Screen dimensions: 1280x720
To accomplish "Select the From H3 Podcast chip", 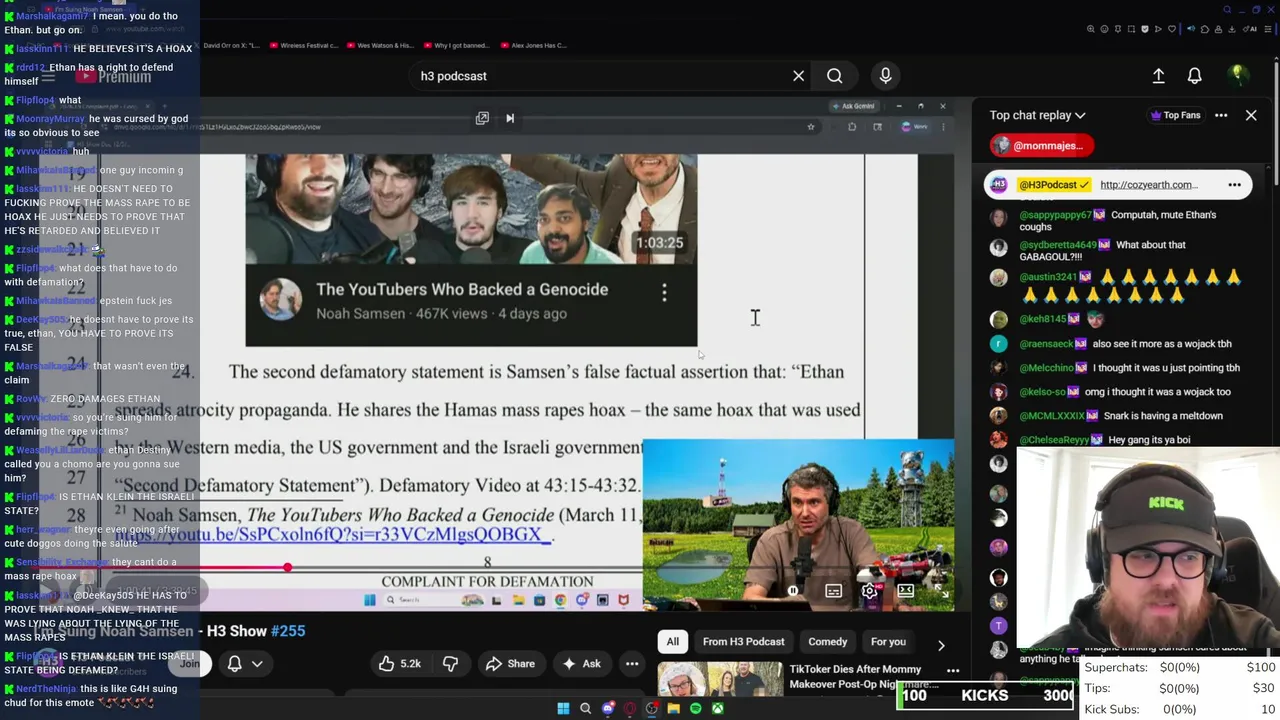I will (x=743, y=642).
